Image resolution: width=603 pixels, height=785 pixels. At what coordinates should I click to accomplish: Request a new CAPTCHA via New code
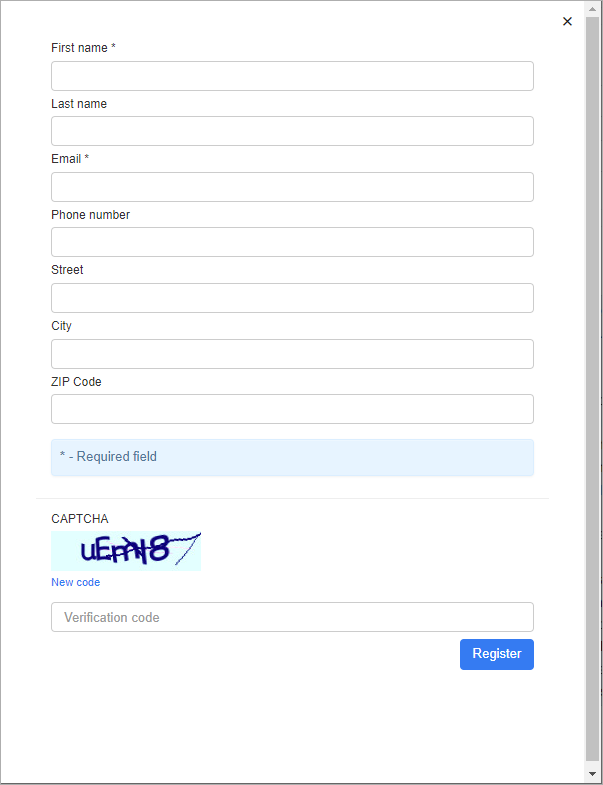(76, 582)
